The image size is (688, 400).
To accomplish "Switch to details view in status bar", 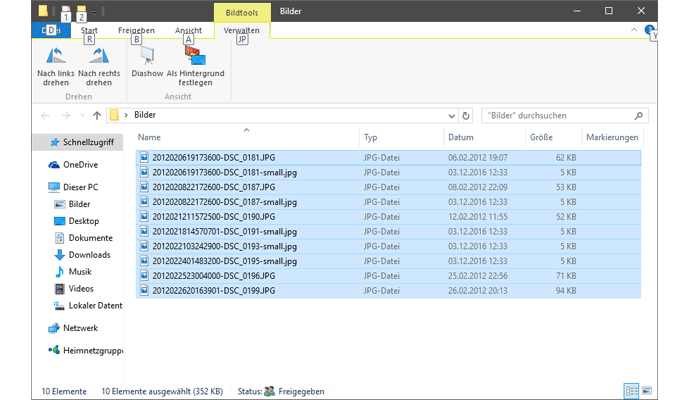I will coord(631,391).
